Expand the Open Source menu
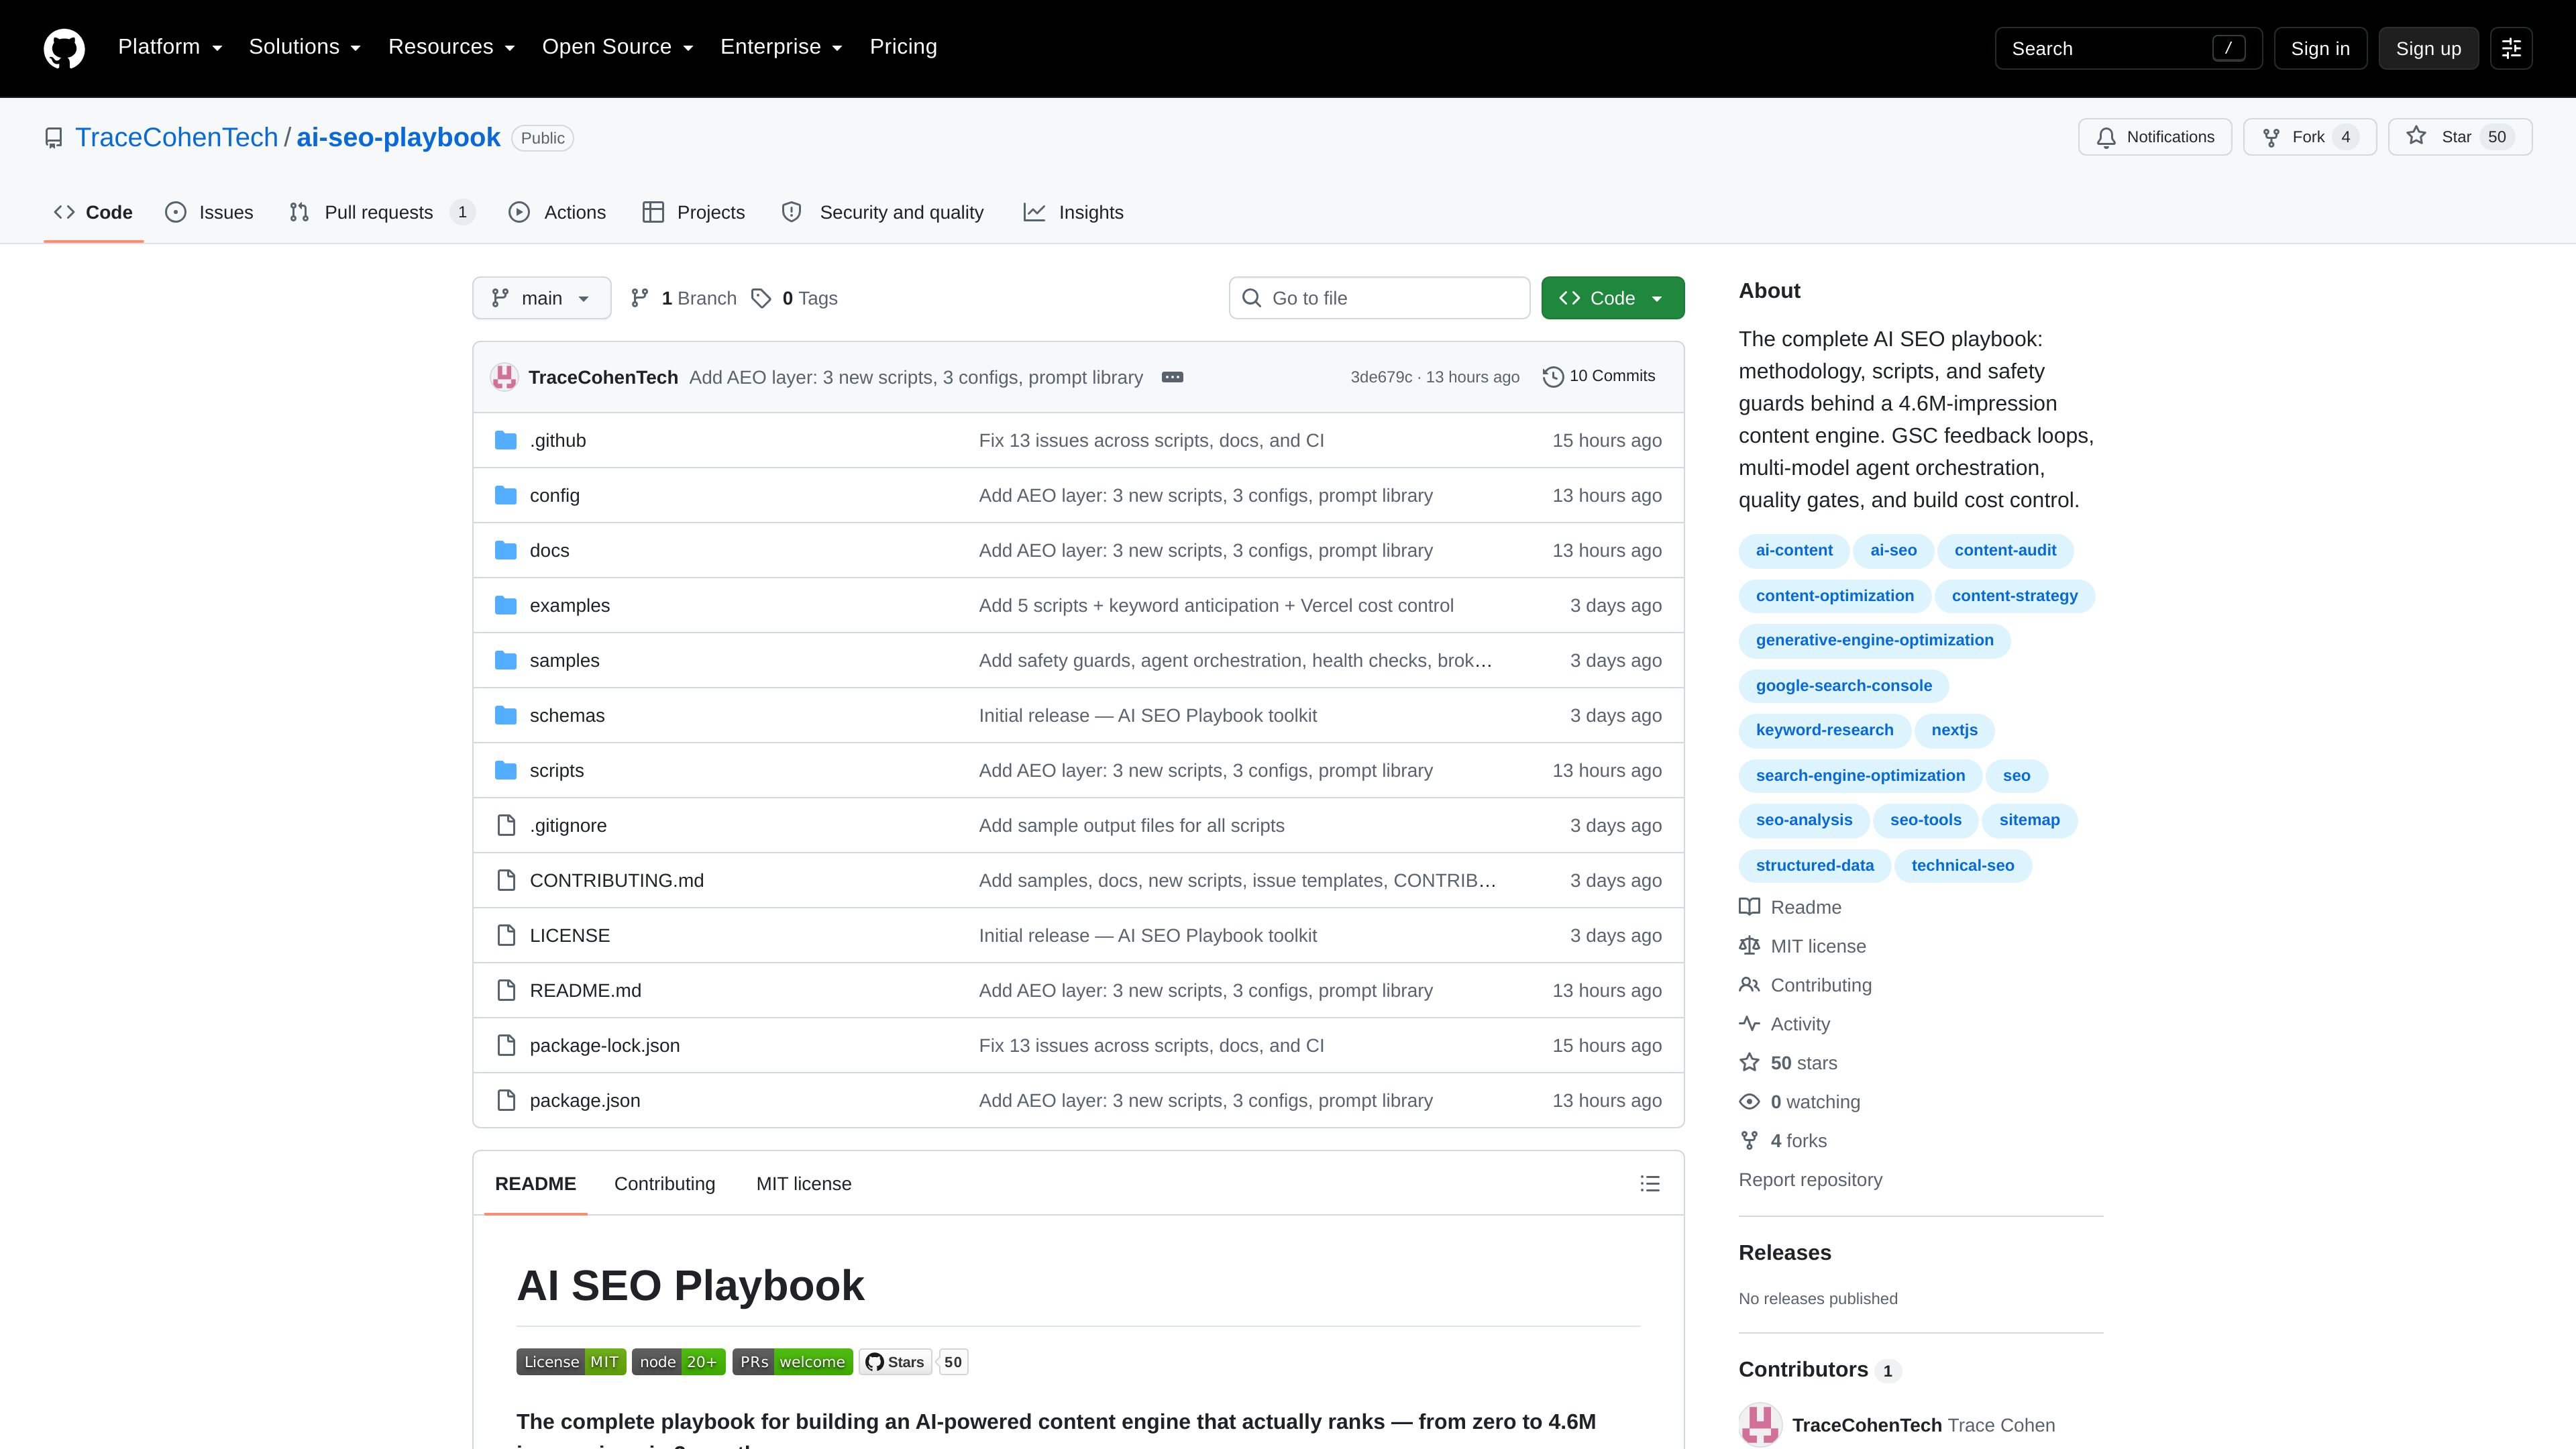This screenshot has height=1449, width=2576. point(617,47)
